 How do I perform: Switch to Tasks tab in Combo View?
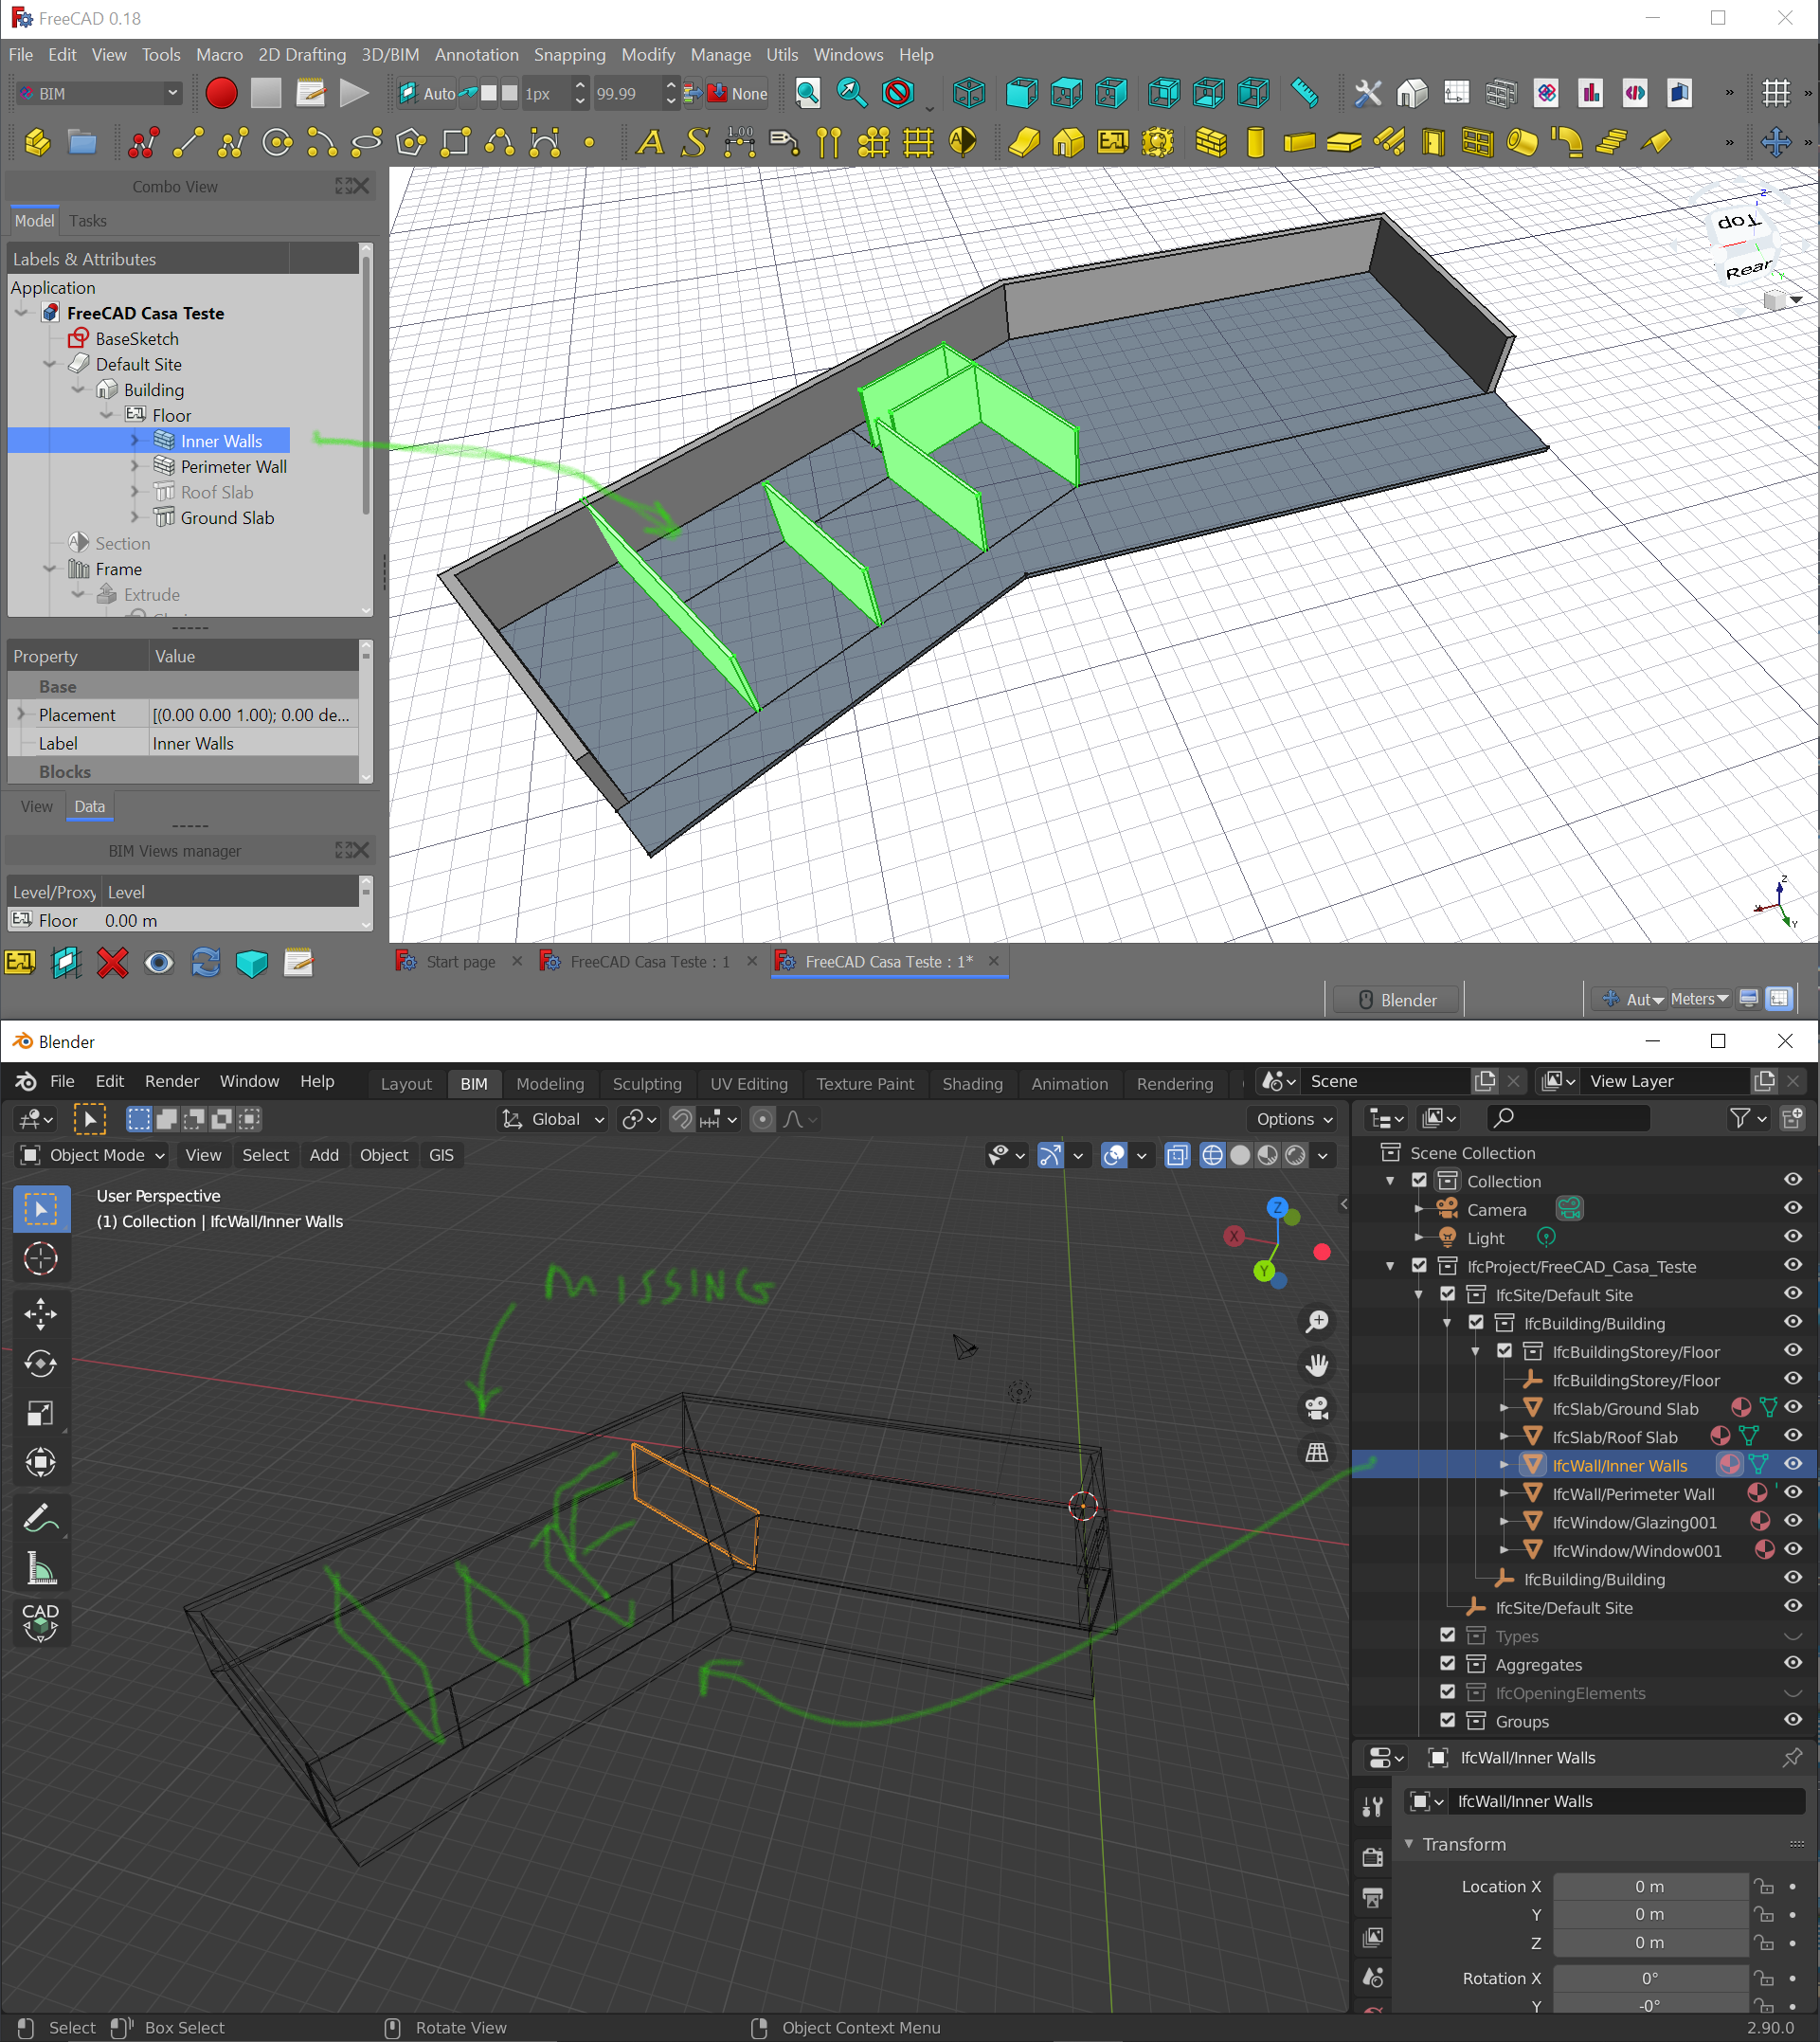[88, 220]
